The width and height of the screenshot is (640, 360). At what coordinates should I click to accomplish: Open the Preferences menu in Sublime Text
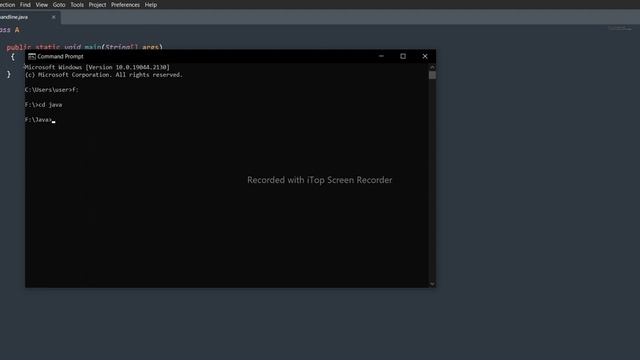tap(125, 5)
